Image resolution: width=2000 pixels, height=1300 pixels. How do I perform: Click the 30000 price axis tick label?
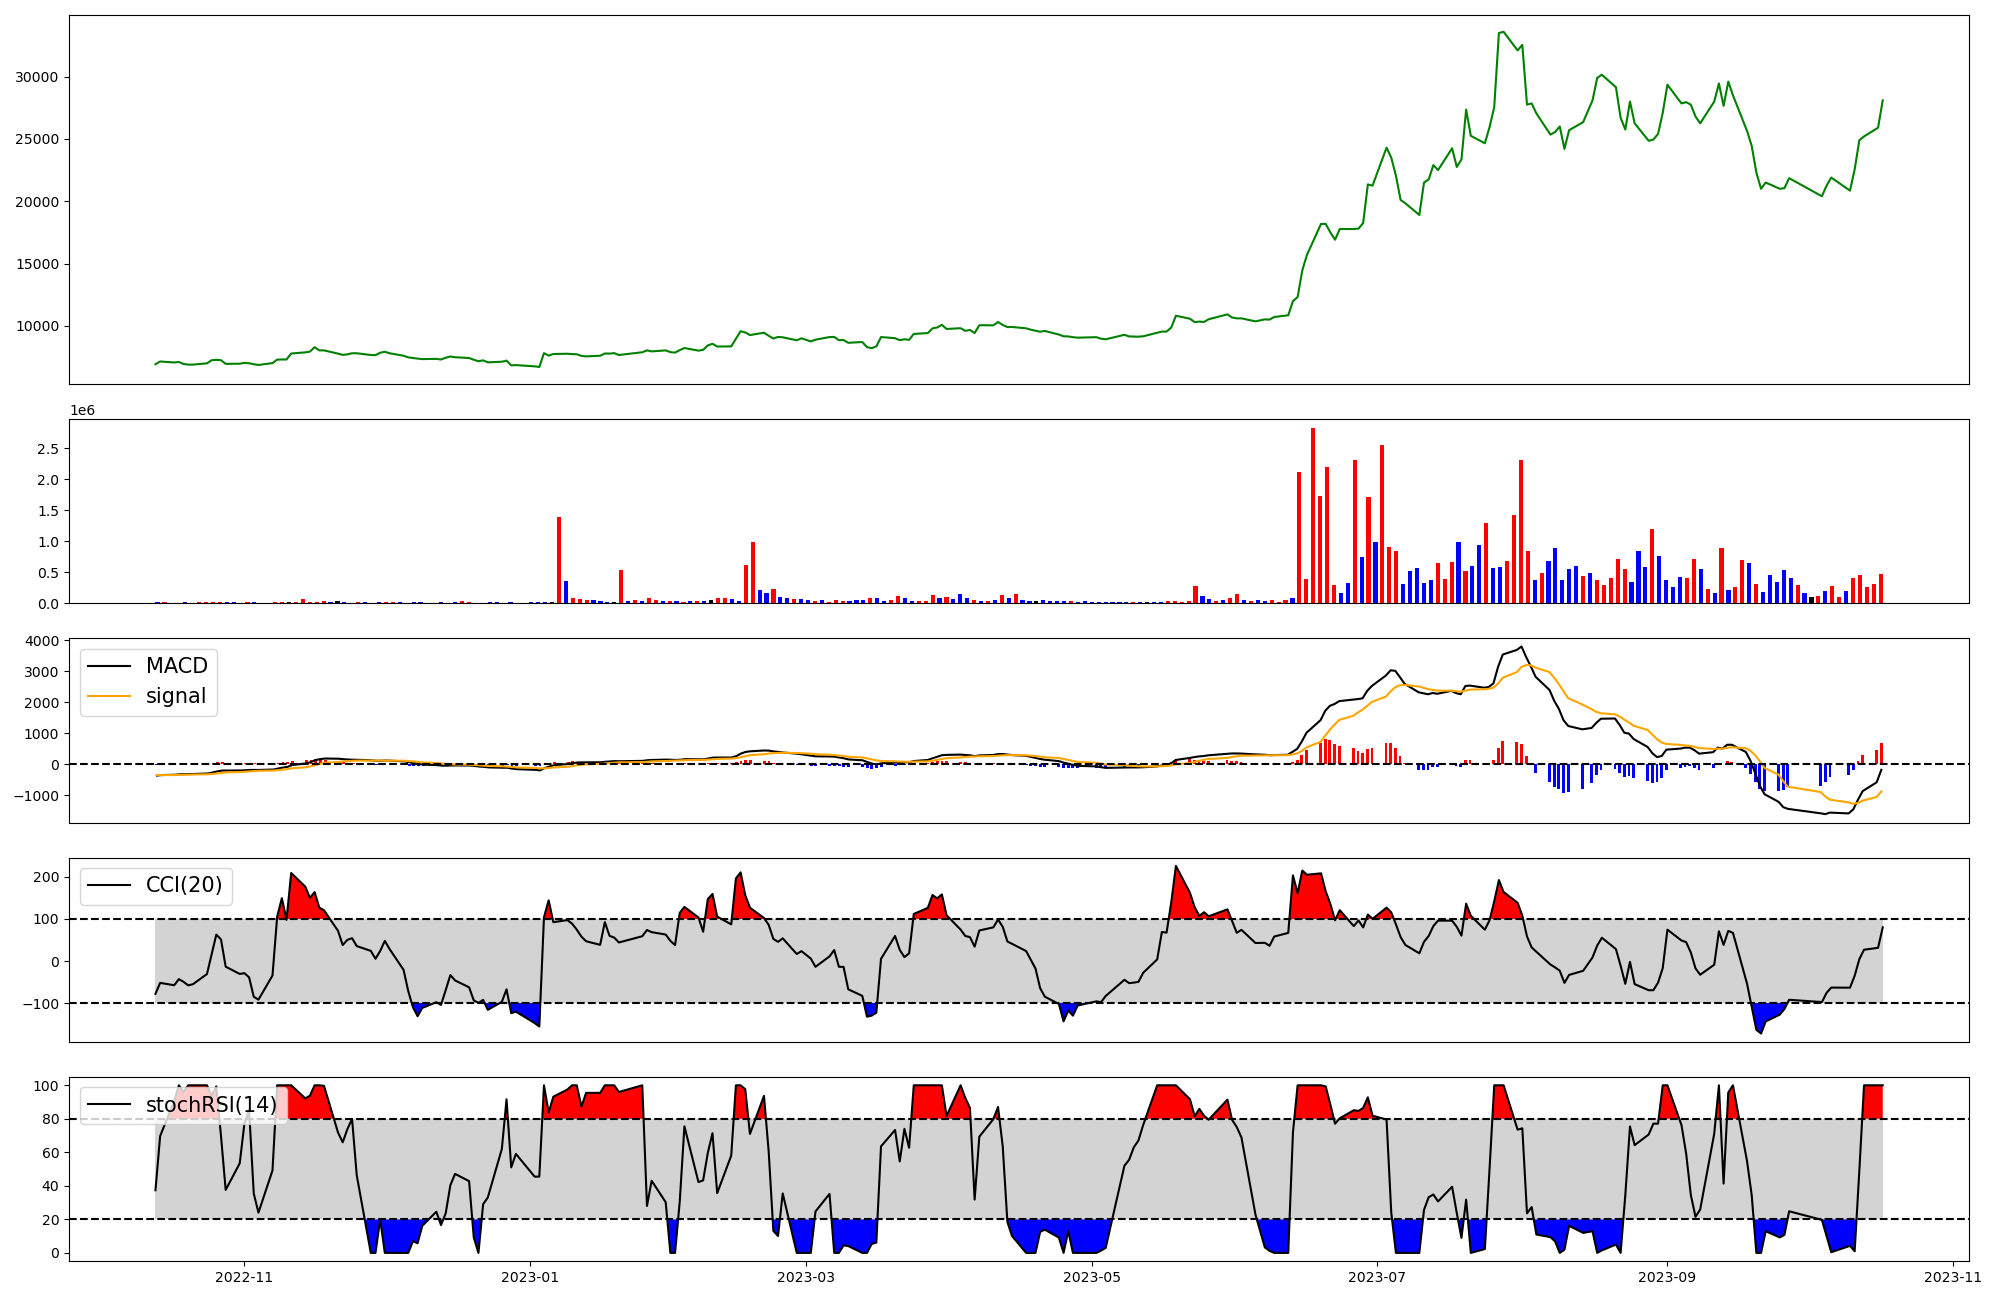pos(37,77)
